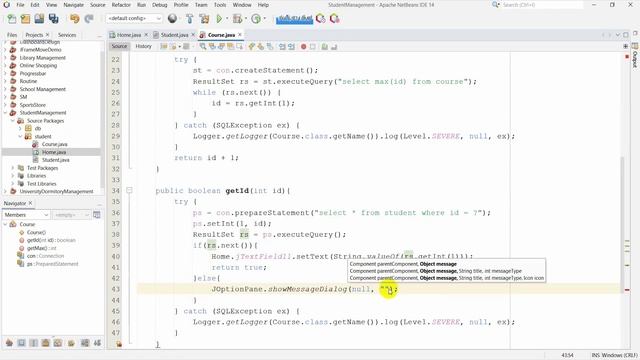Click the Comment code editor icon

click(325, 47)
